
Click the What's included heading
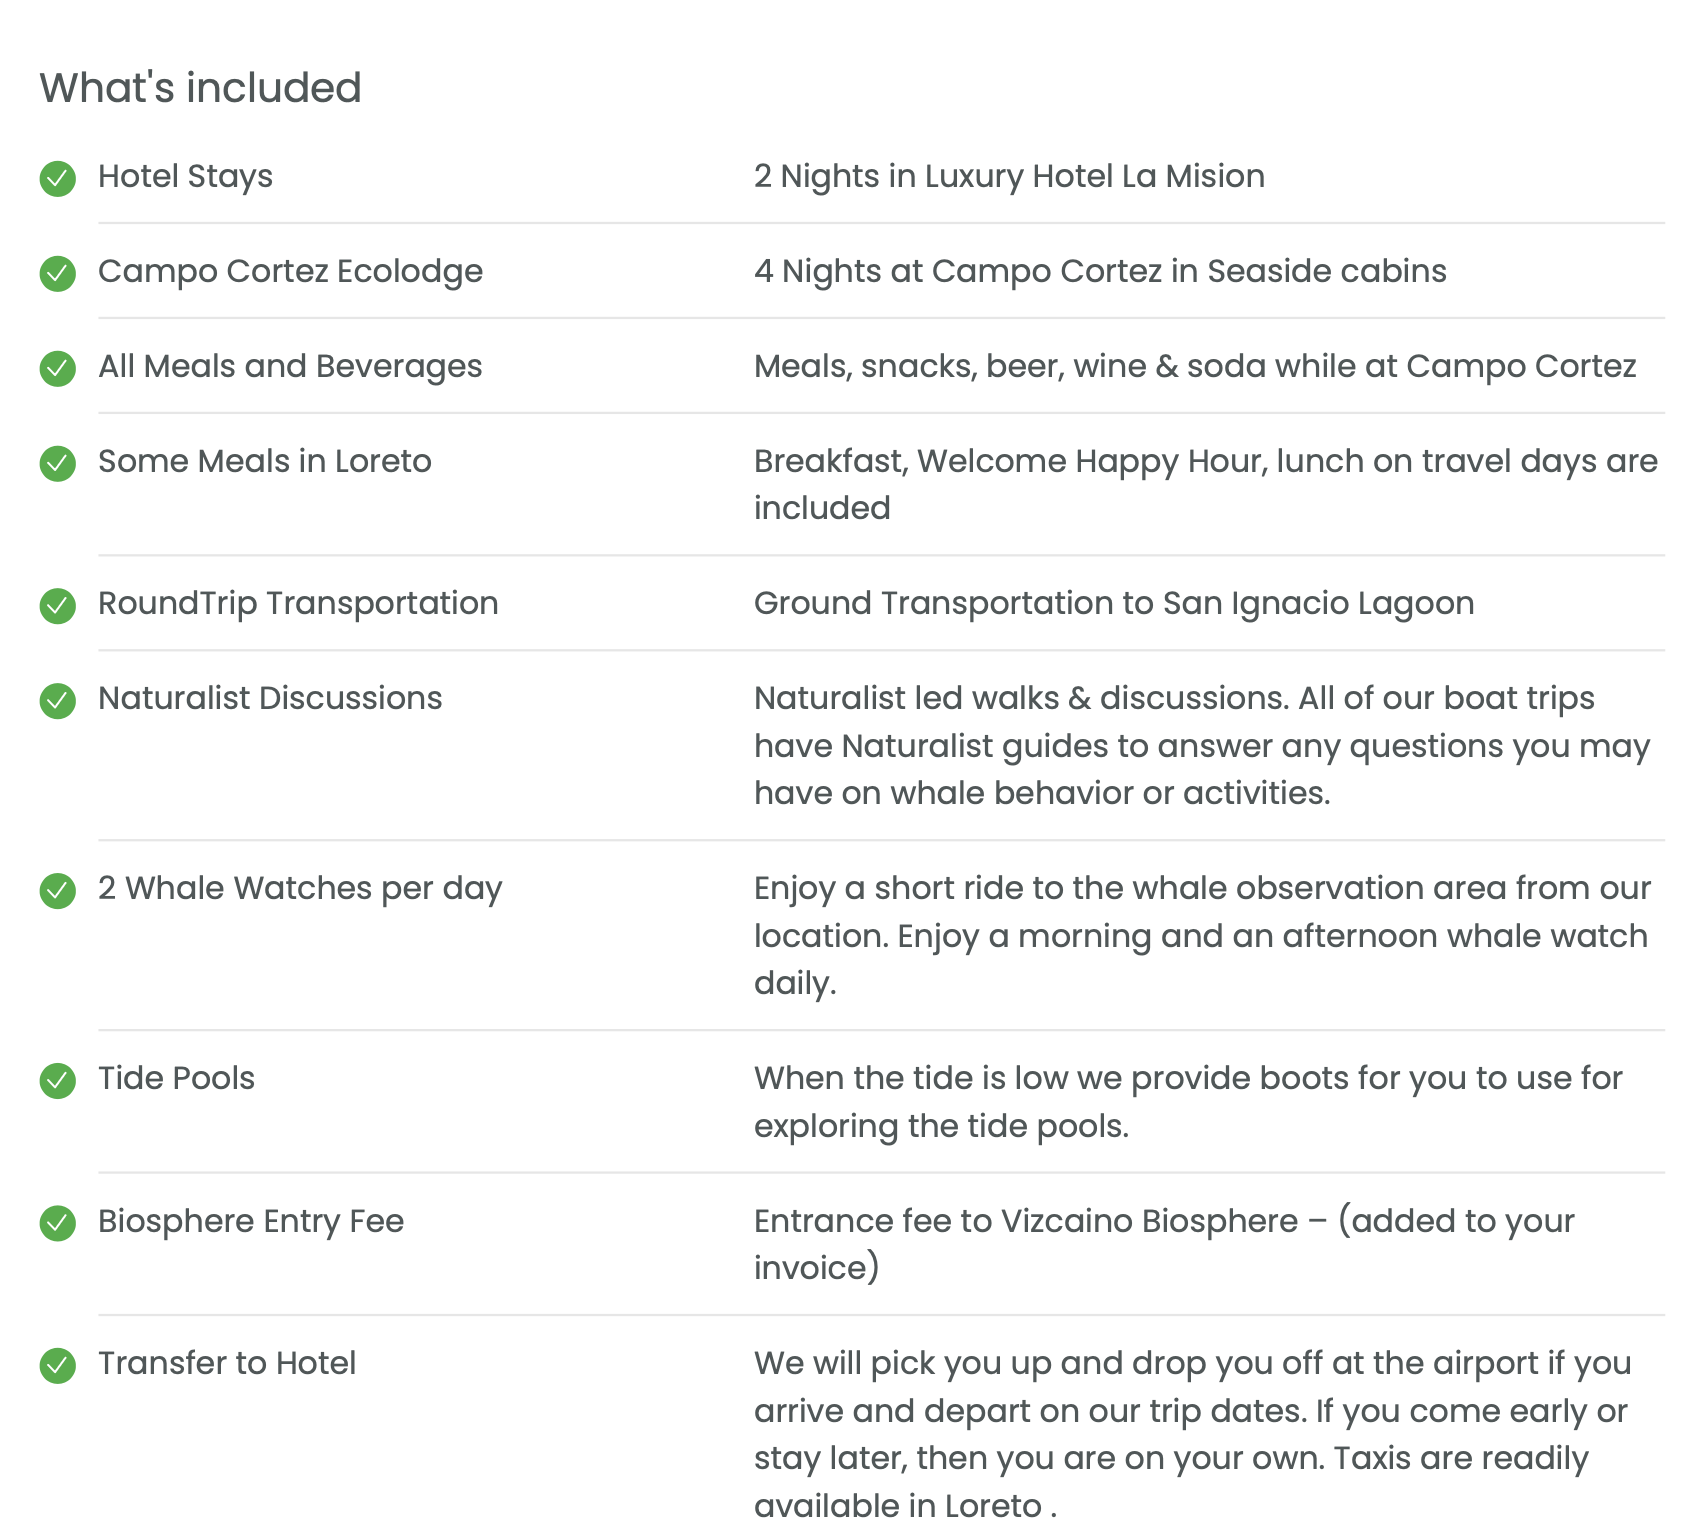200,88
